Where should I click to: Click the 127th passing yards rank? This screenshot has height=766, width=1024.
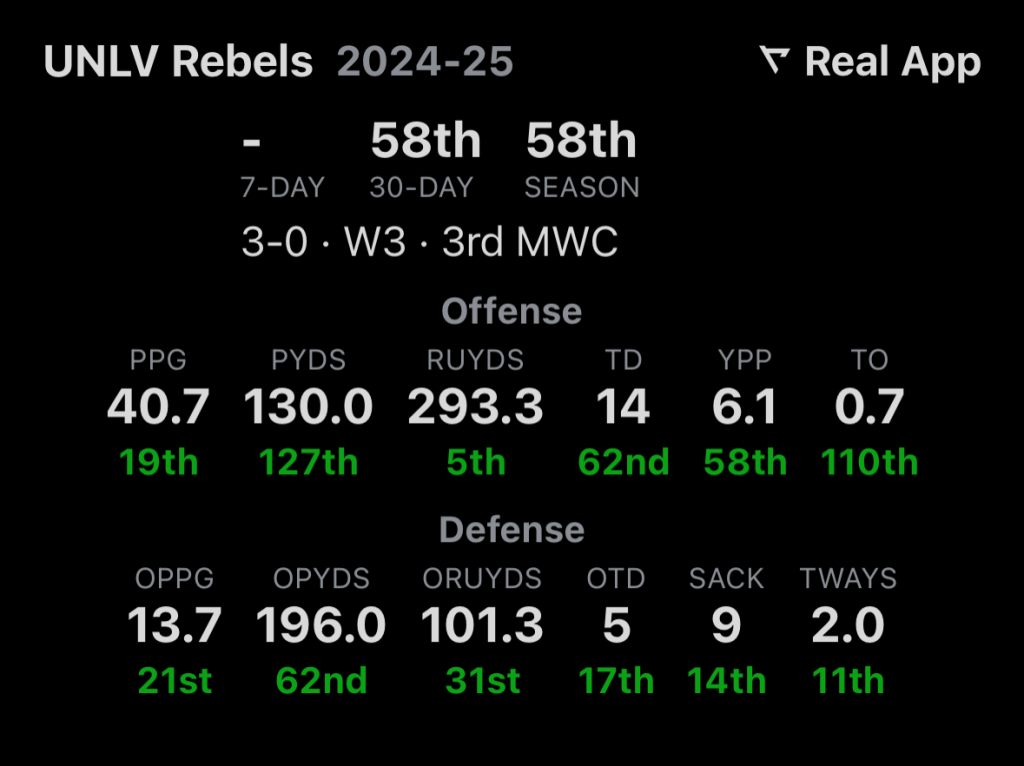[308, 463]
